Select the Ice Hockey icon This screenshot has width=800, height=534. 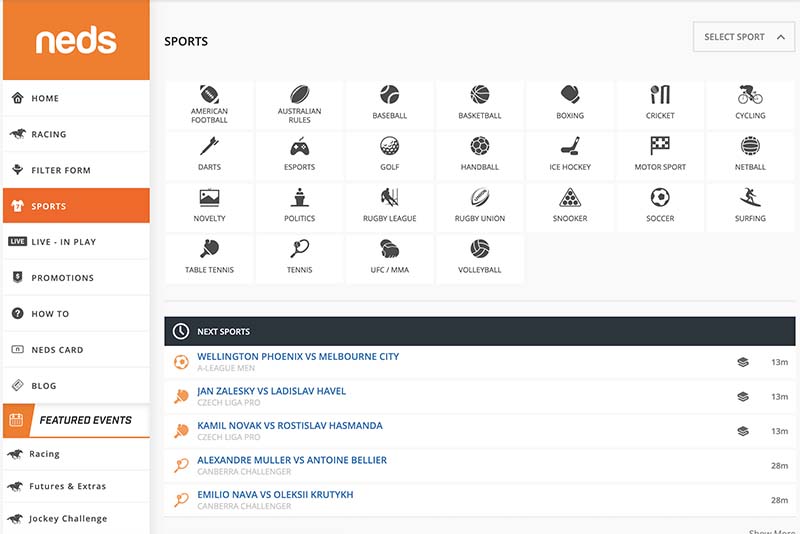click(570, 147)
